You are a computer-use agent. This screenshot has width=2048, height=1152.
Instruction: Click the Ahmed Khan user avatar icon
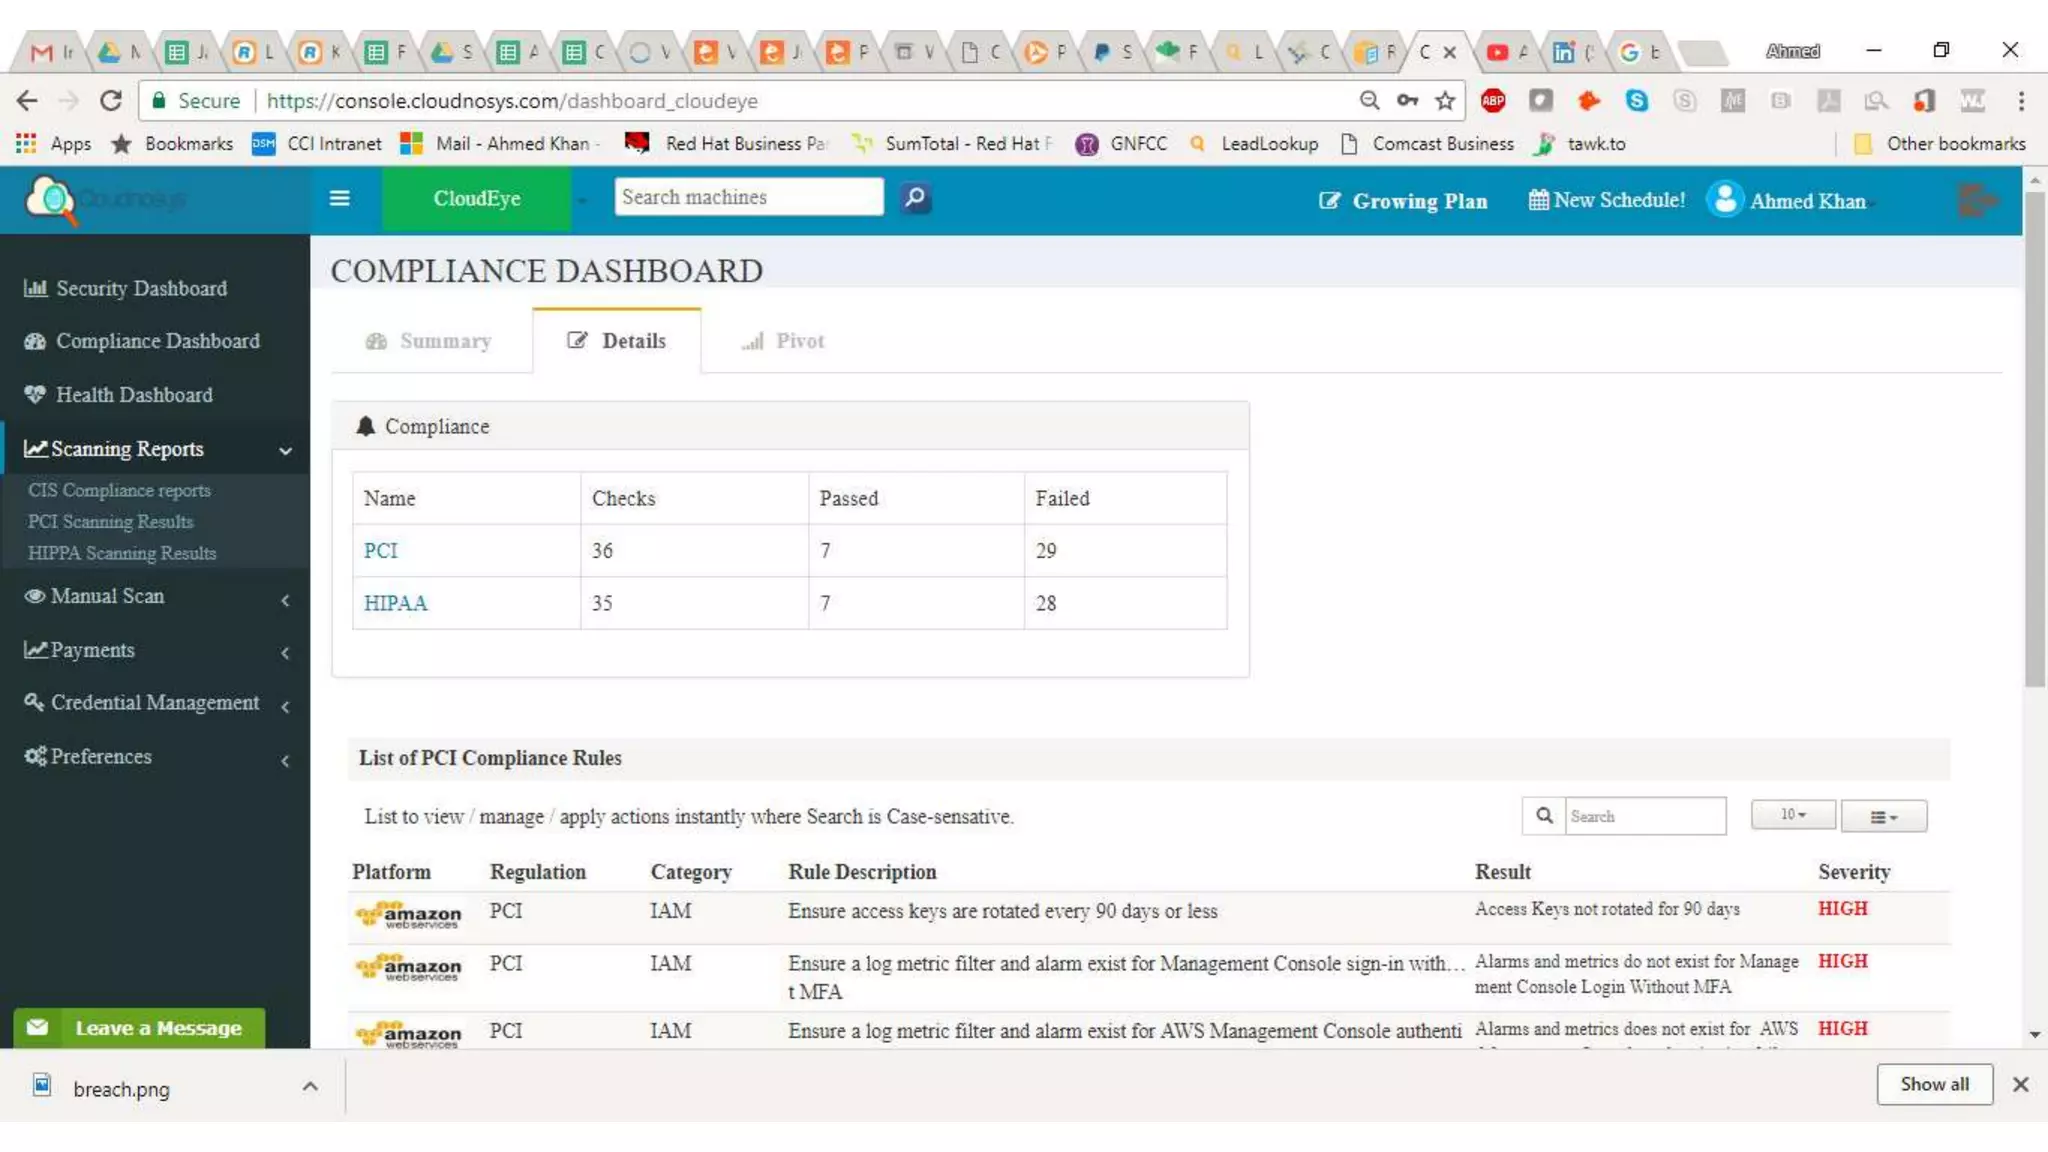pos(1725,199)
